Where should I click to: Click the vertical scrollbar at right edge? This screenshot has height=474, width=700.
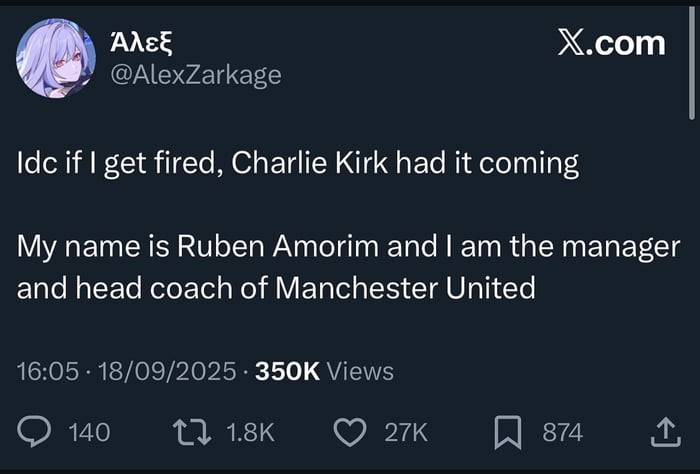(x=689, y=60)
